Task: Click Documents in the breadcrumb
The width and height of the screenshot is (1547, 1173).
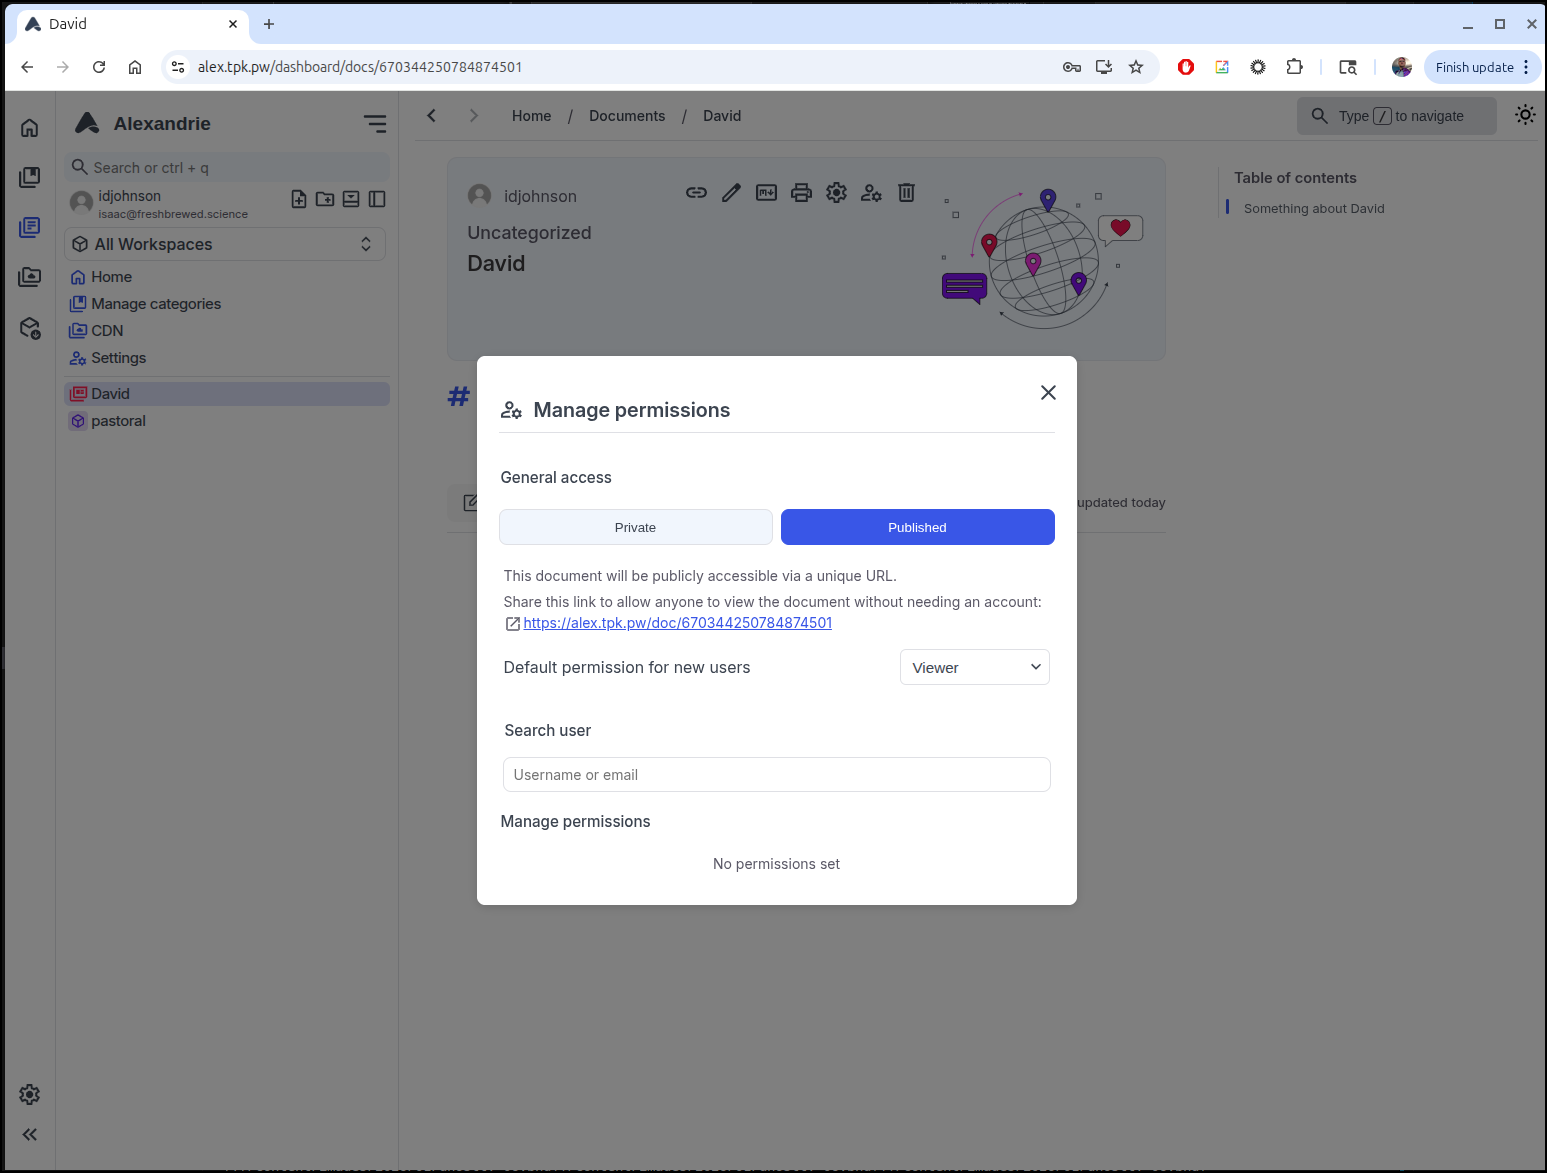Action: coord(626,116)
